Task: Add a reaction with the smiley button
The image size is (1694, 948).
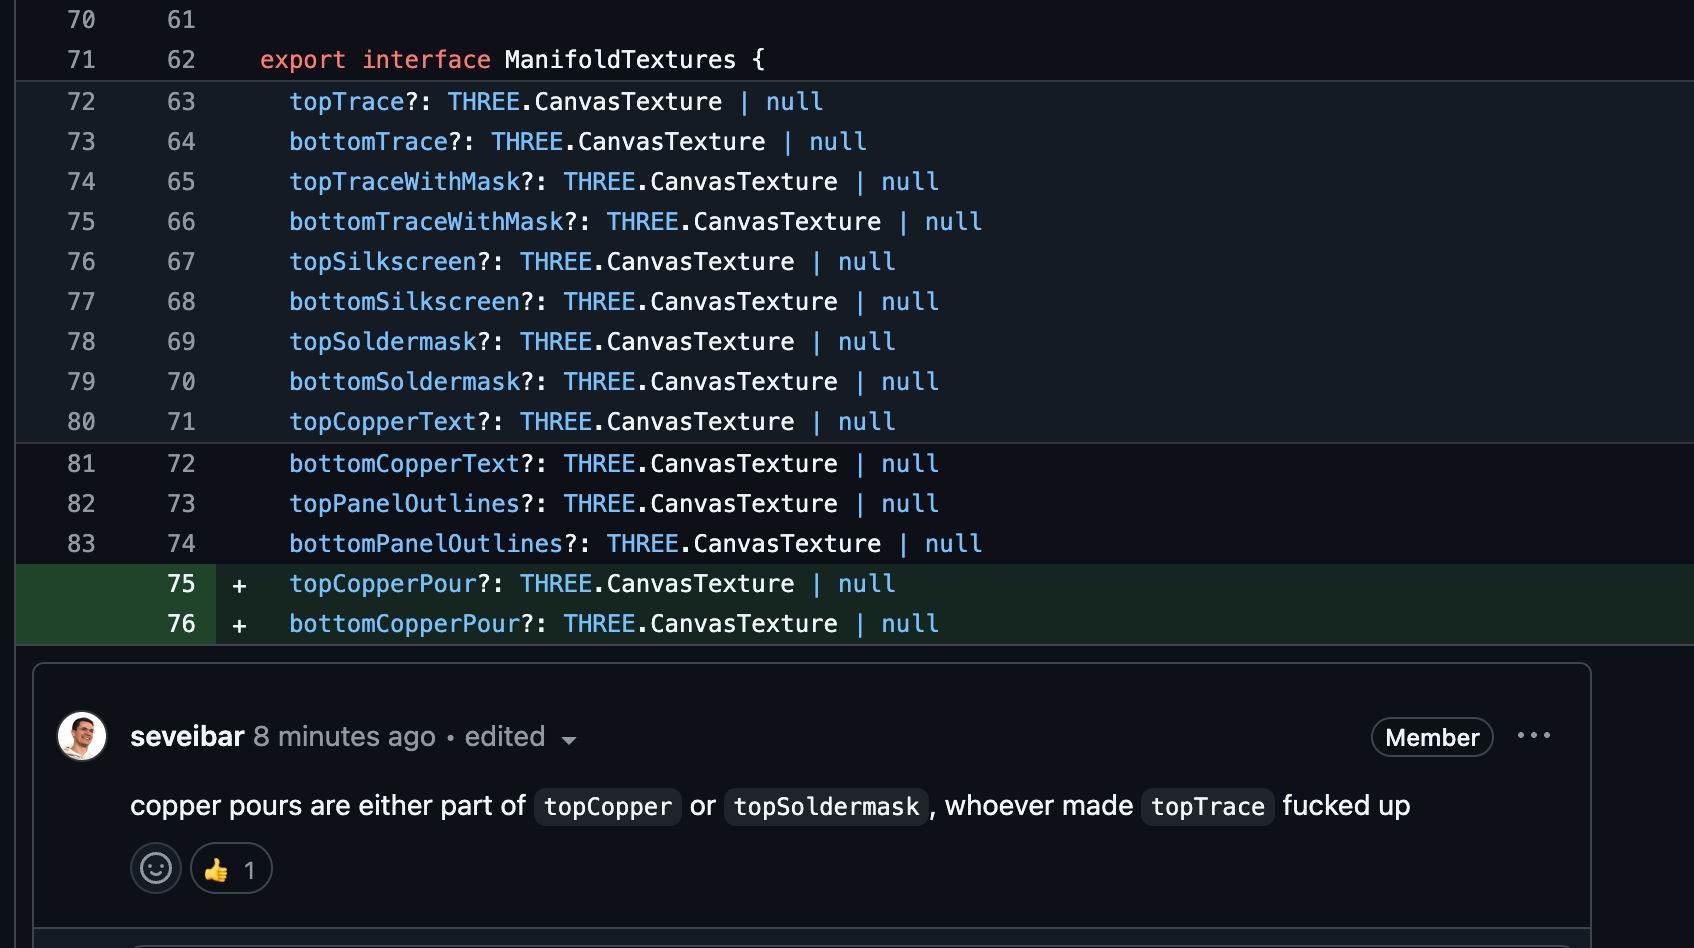Action: (156, 868)
